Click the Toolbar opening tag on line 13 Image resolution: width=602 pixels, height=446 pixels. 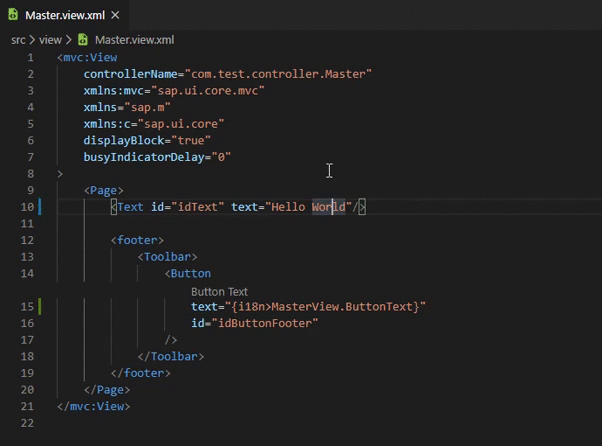click(x=167, y=257)
